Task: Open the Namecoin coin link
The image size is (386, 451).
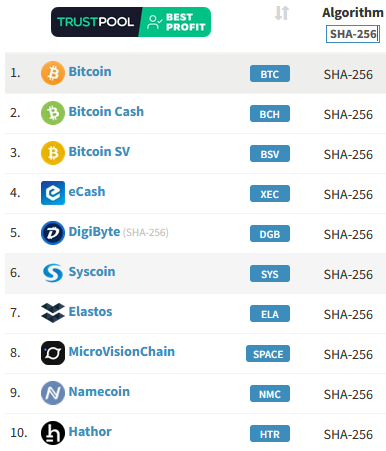Action: (x=99, y=392)
